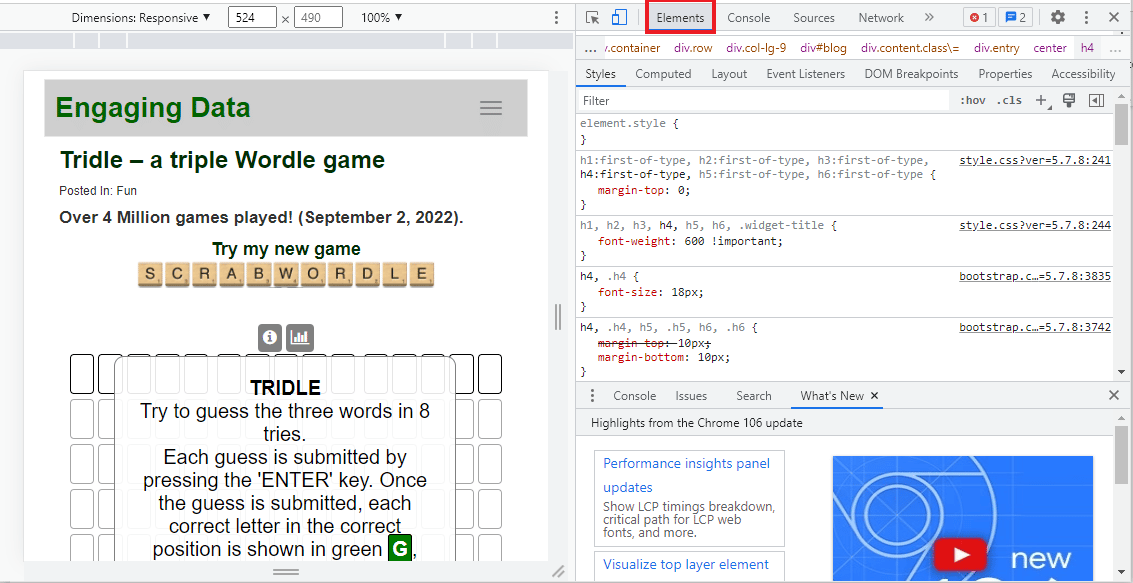
Task: Open the Sources tab
Action: click(x=814, y=17)
